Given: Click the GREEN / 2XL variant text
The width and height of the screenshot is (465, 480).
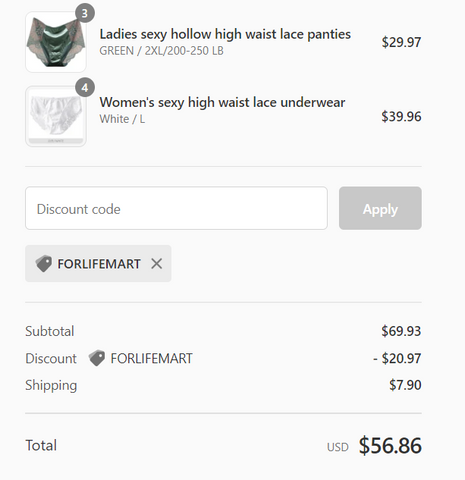Looking at the screenshot, I should click(x=161, y=51).
